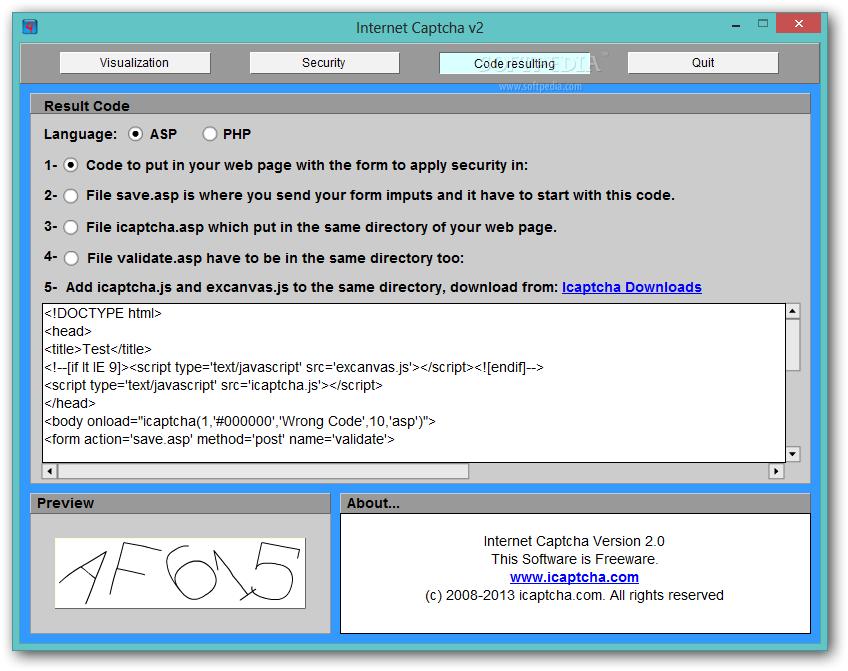Select option 3 icaptcha.asp file code
Image resolution: width=848 pixels, height=671 pixels.
tap(71, 227)
